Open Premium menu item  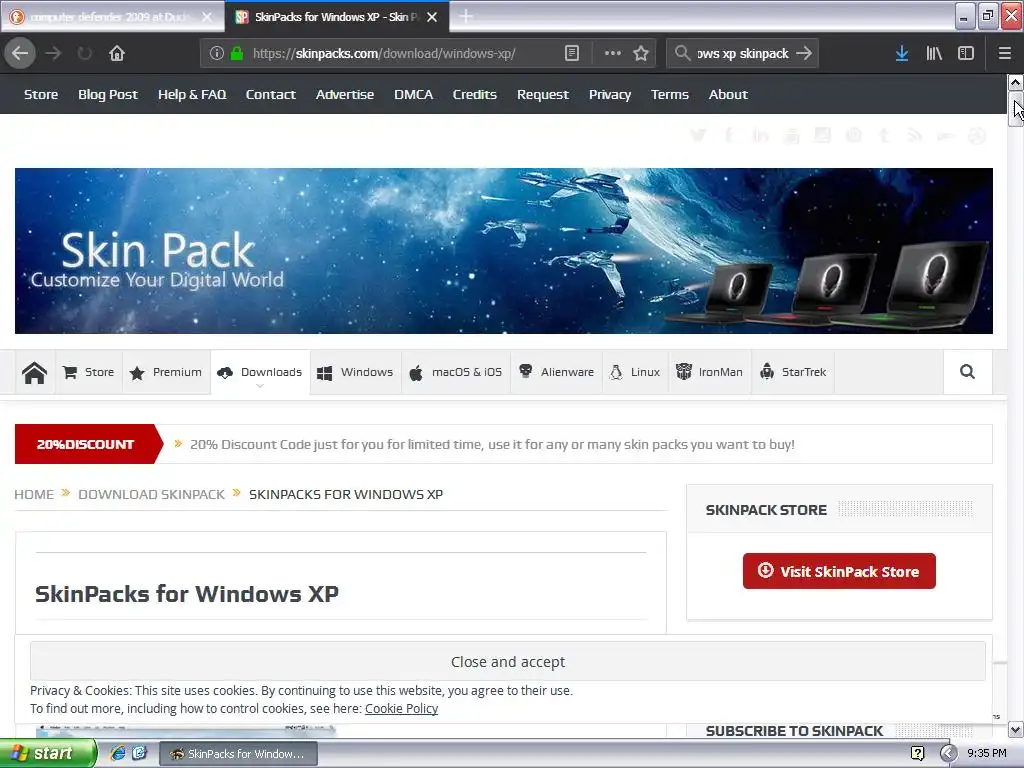[x=166, y=372]
